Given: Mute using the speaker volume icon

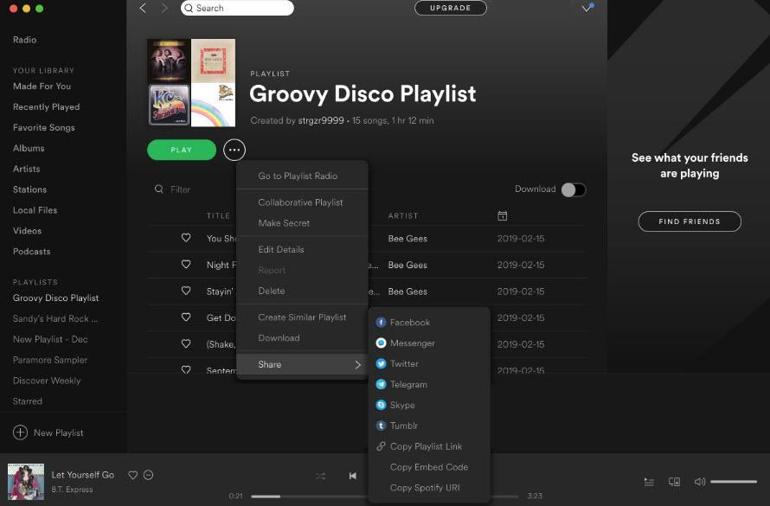Looking at the screenshot, I should tap(700, 481).
